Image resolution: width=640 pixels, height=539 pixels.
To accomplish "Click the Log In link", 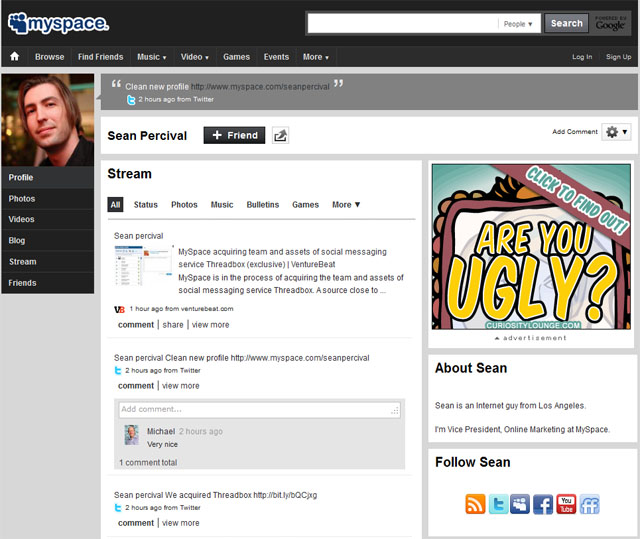I will 582,57.
